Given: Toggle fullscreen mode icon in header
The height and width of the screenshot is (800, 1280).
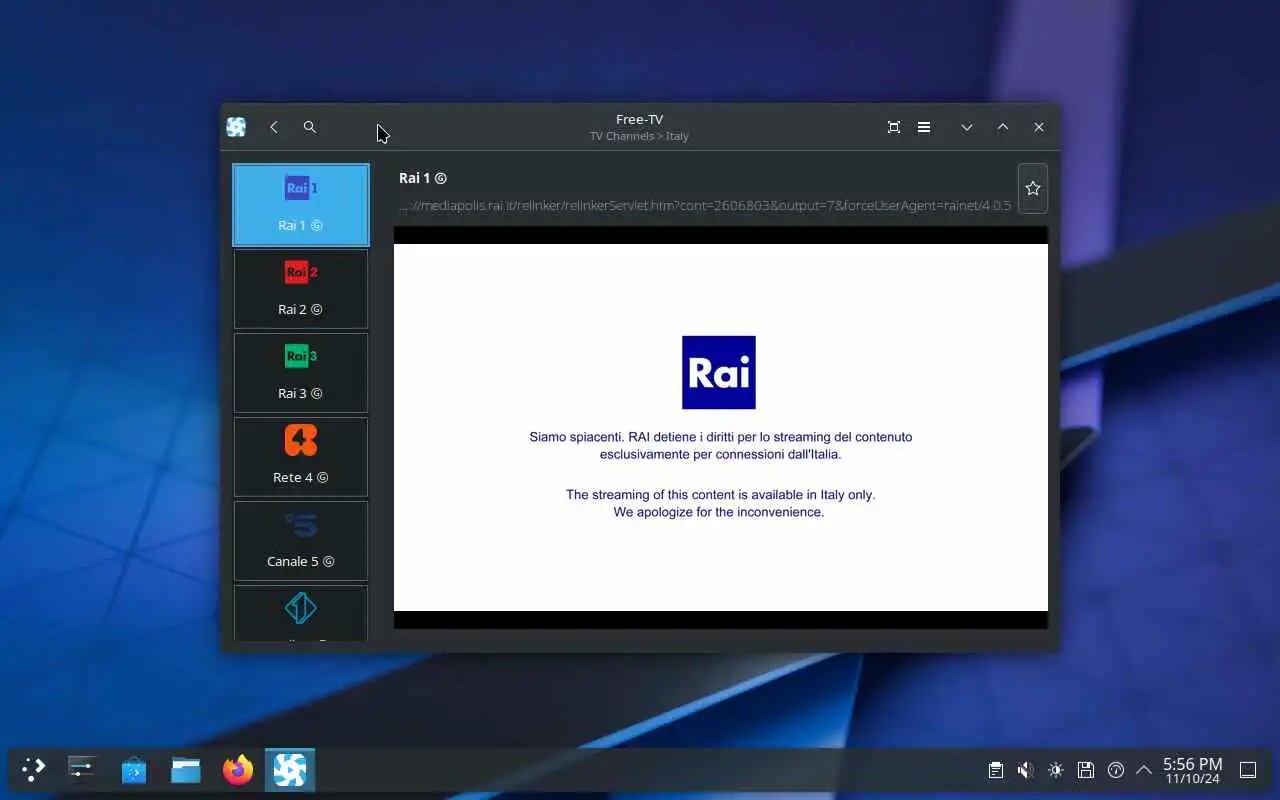Looking at the screenshot, I should (x=894, y=127).
